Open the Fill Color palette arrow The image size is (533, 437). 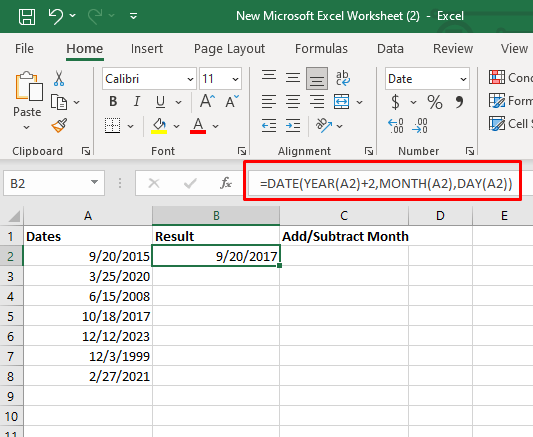pyautogui.click(x=176, y=126)
